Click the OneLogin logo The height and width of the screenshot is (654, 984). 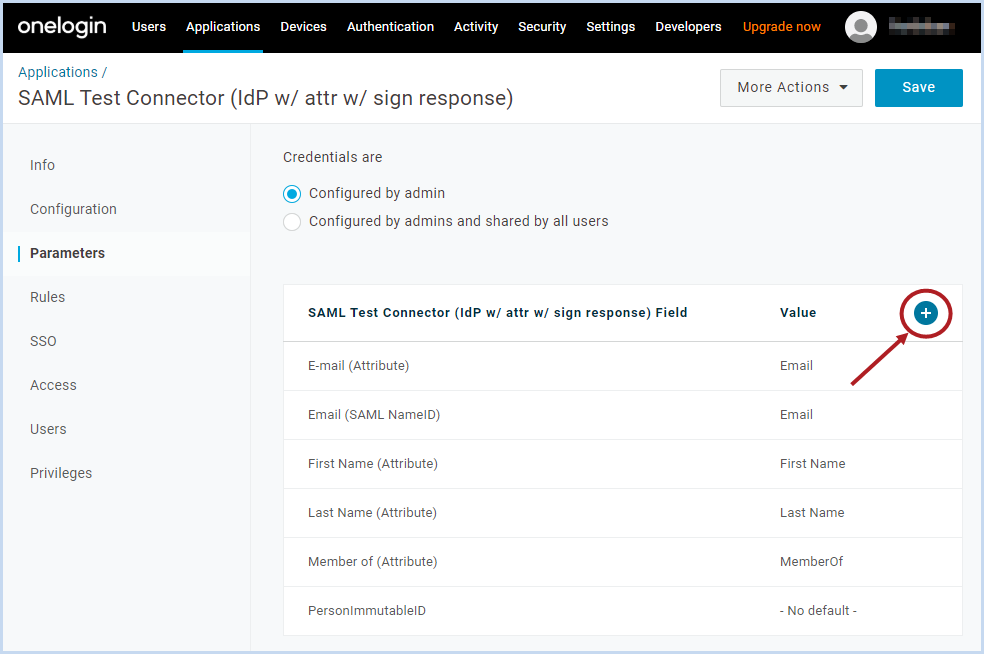[x=62, y=26]
